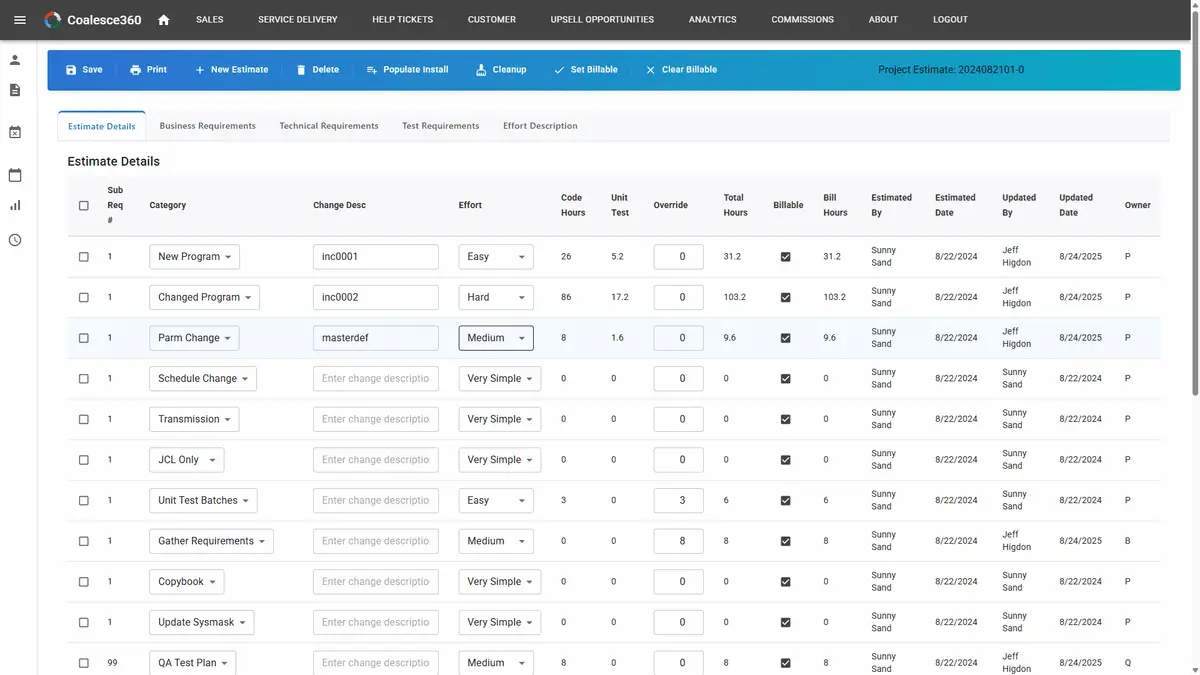This screenshot has height=675, width=1200.
Task: Uncheck Billable for the inc0002 row
Action: pos(786,297)
